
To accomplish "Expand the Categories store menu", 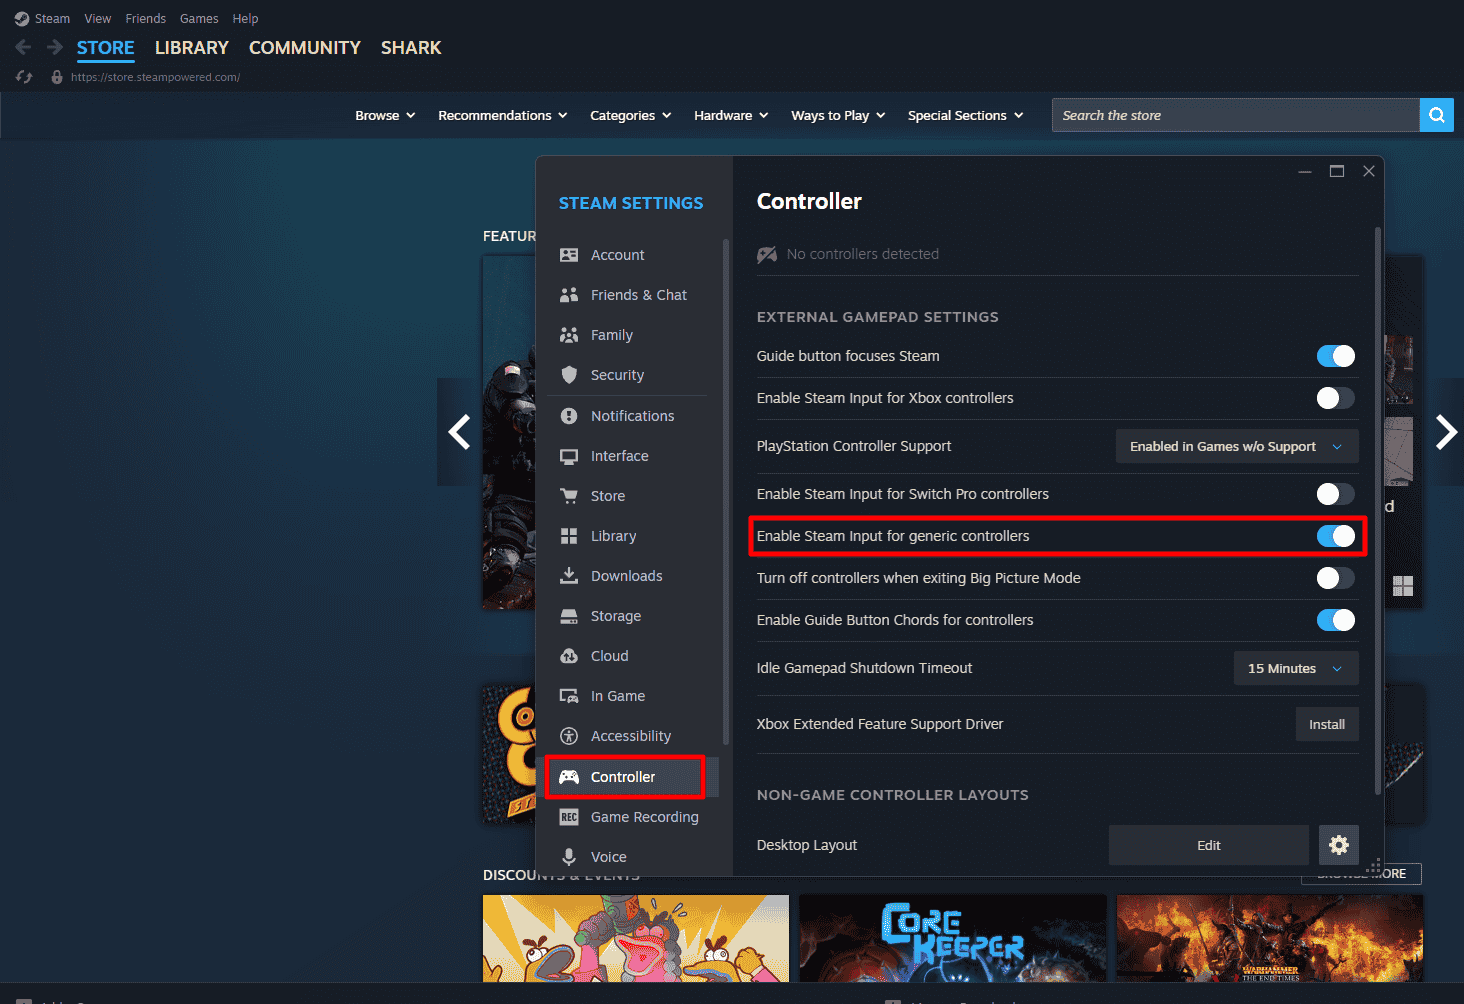I will pos(630,115).
